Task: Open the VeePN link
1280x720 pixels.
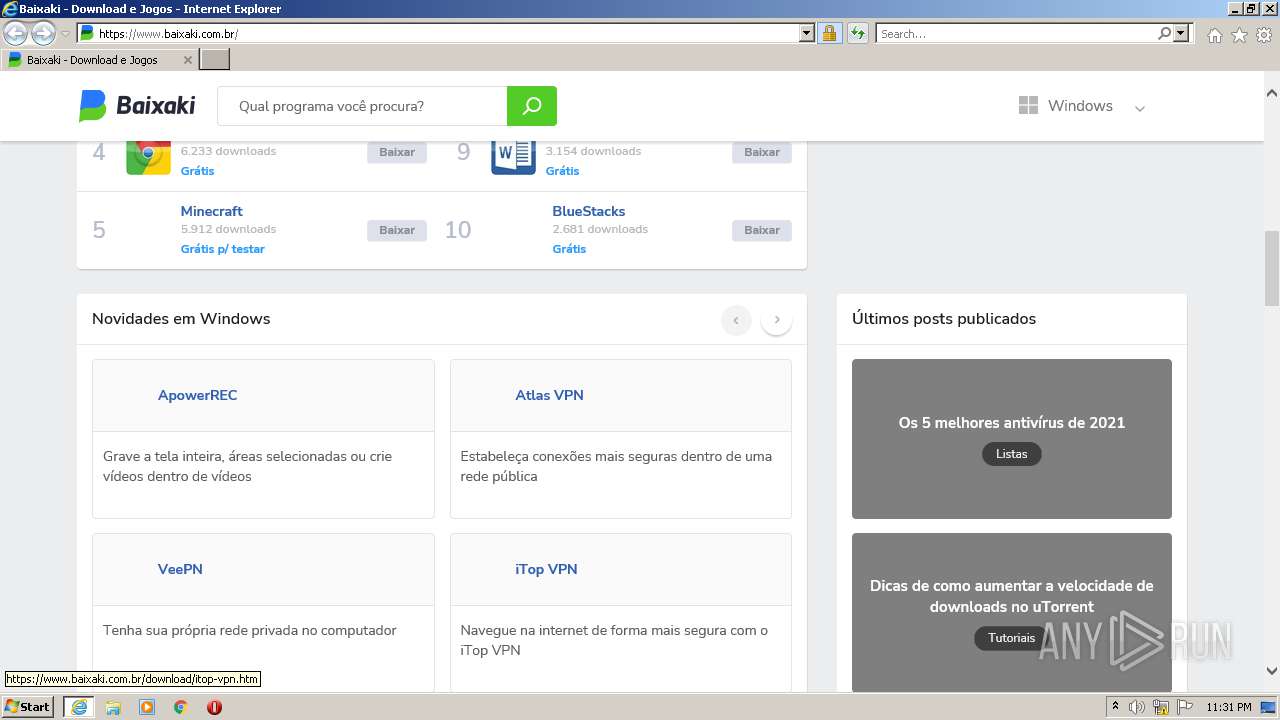Action: coord(180,569)
